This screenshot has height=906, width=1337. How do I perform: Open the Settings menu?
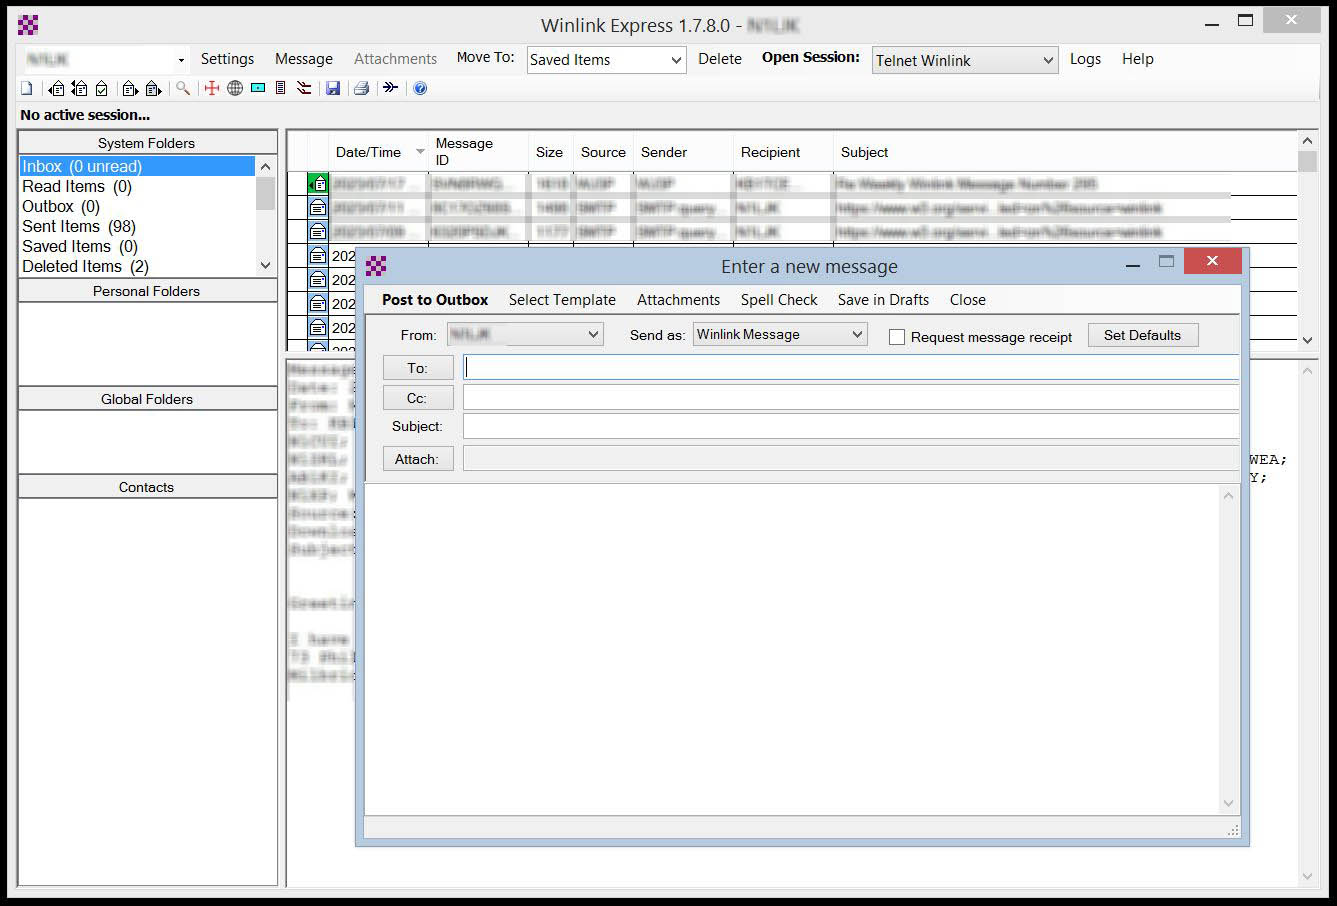click(227, 58)
